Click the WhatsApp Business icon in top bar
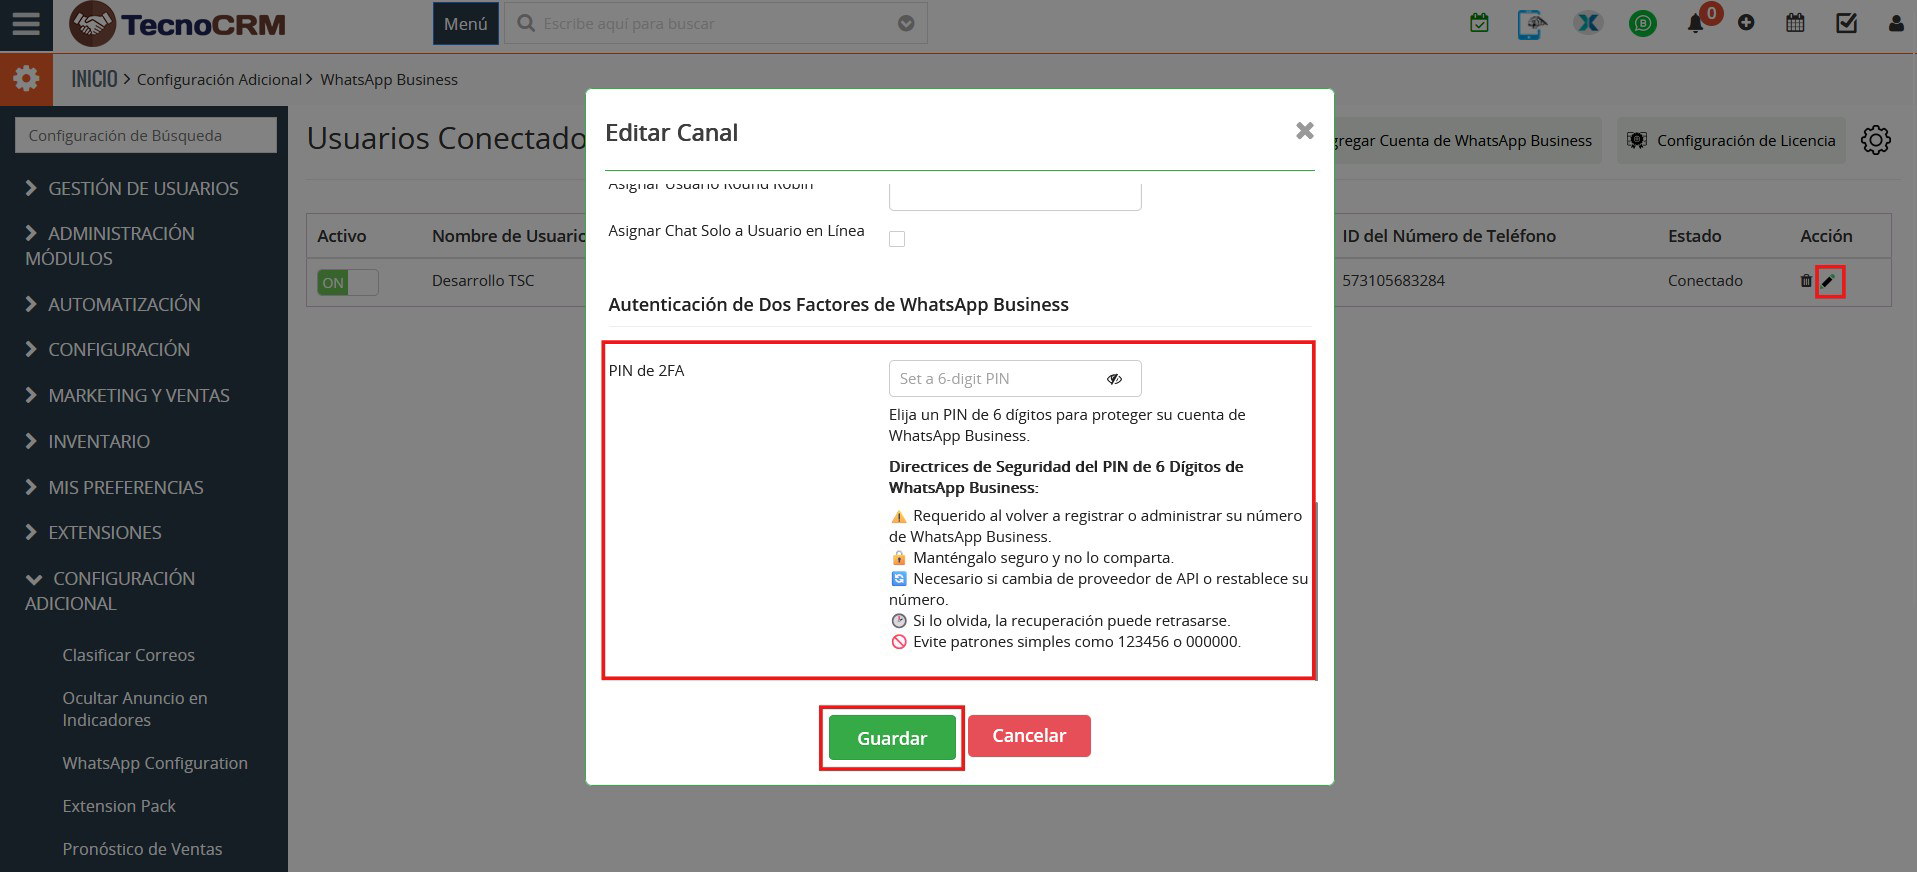Image resolution: width=1917 pixels, height=872 pixels. coord(1642,23)
